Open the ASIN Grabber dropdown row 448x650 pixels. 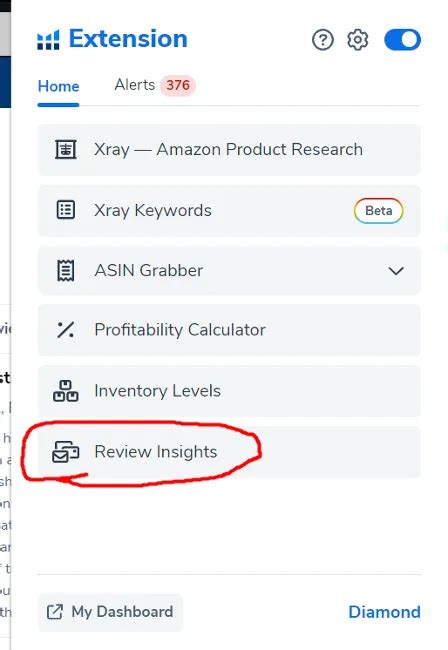(x=229, y=271)
